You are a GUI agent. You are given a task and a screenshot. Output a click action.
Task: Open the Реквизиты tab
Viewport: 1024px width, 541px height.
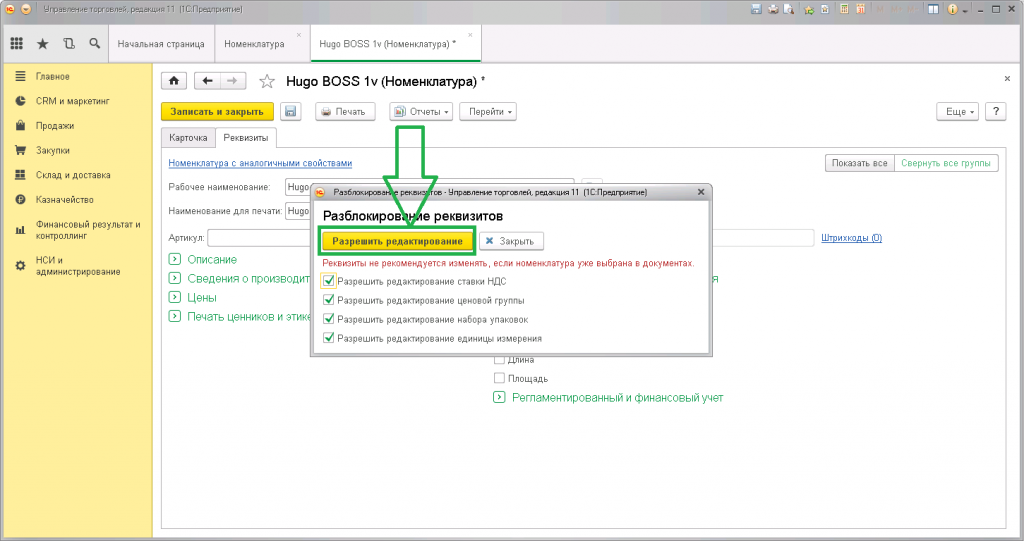point(246,138)
